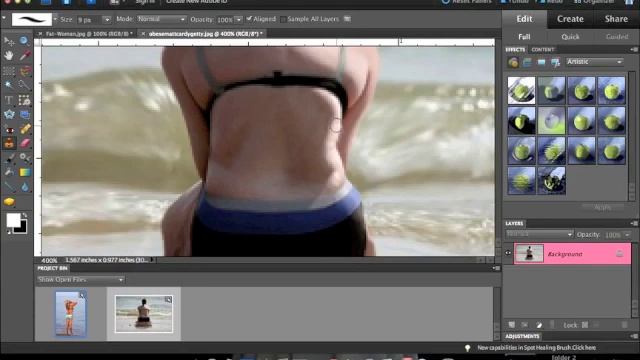Open the Show Open Files dropdown
The height and width of the screenshot is (360, 640).
[80, 280]
